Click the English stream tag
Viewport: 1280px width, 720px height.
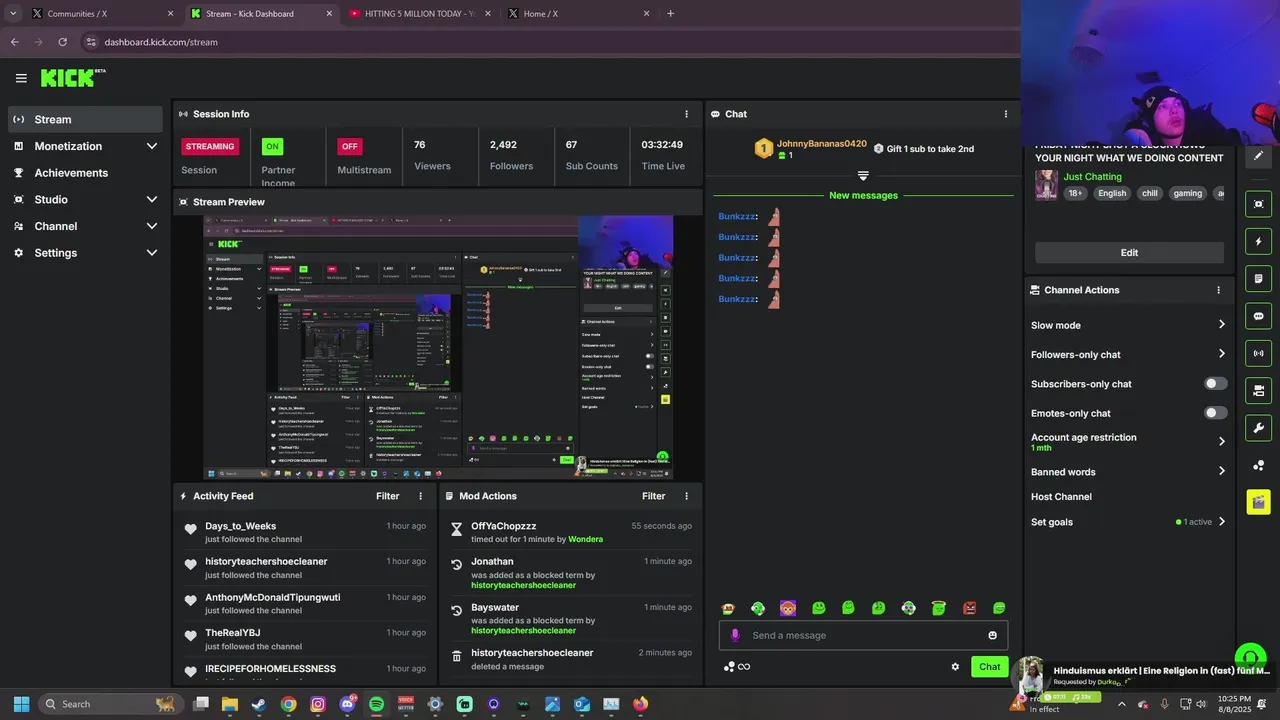tap(1112, 193)
